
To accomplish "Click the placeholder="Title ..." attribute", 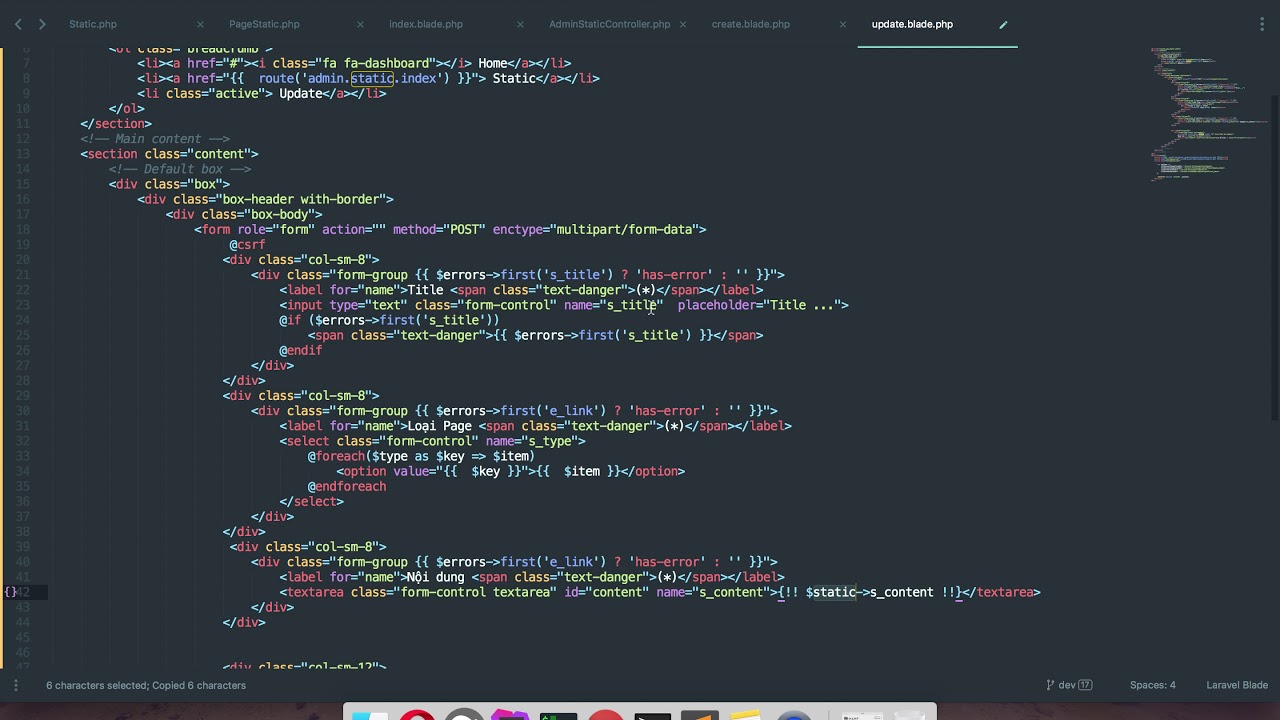I will [759, 305].
